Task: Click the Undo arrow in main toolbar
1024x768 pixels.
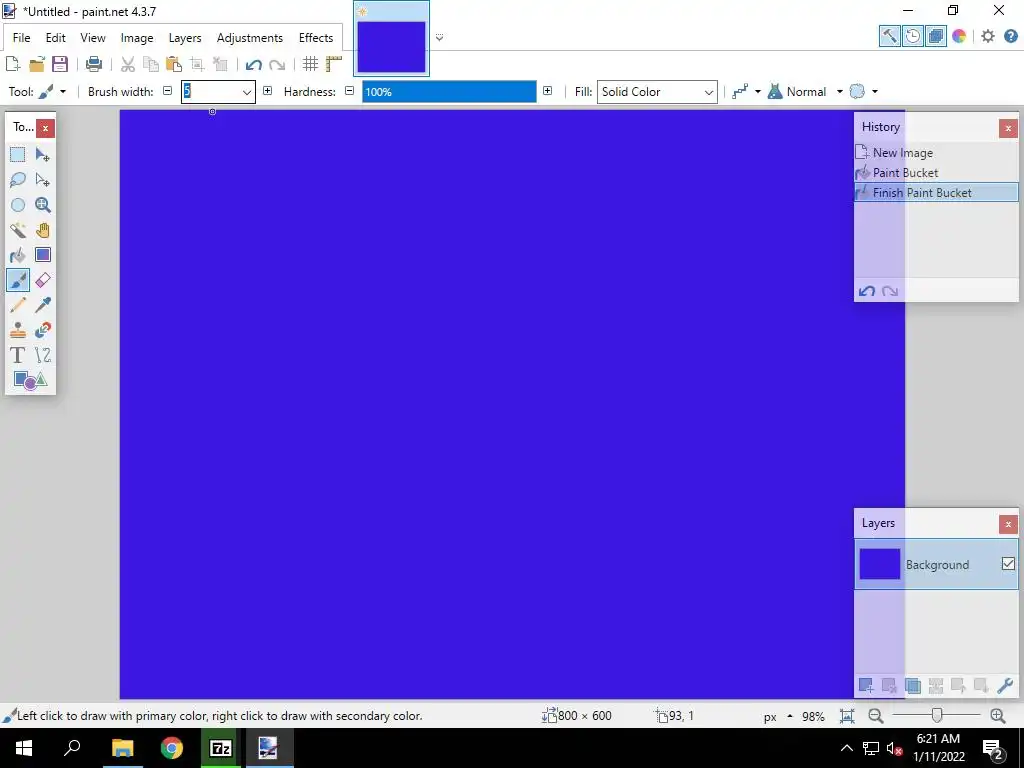Action: pos(253,64)
